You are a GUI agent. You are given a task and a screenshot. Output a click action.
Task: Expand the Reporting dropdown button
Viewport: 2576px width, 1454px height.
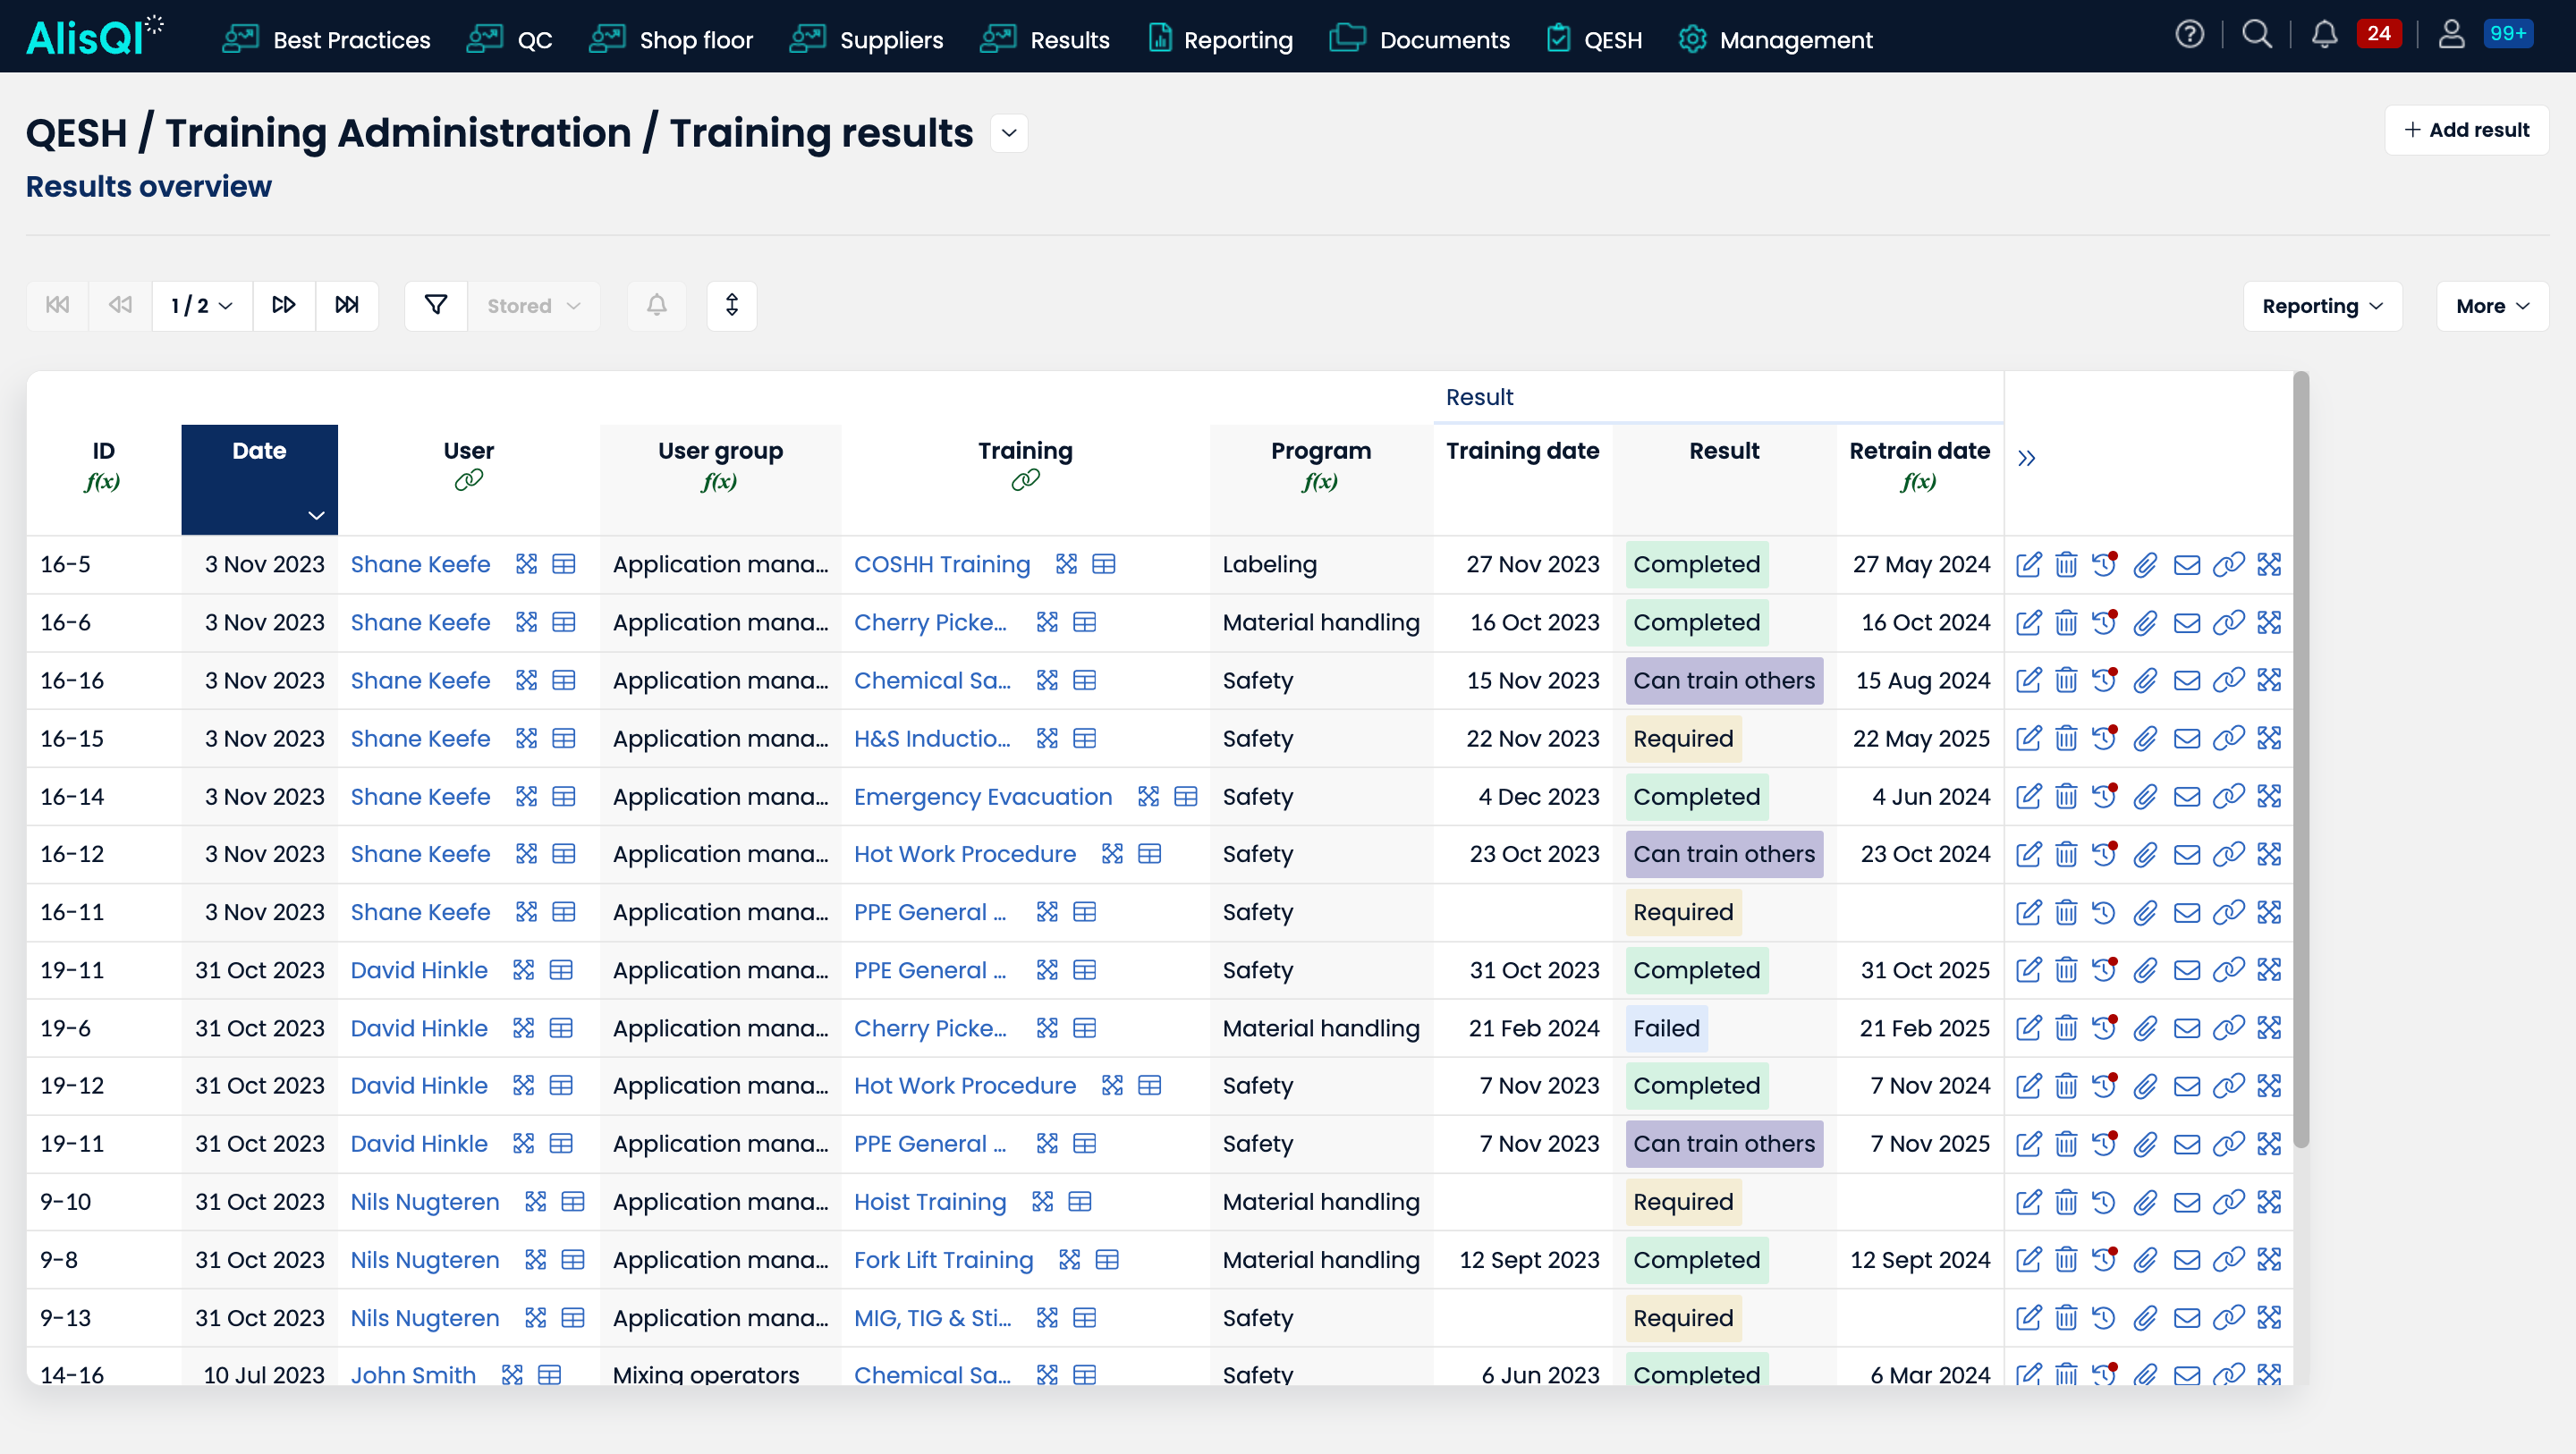click(2322, 306)
